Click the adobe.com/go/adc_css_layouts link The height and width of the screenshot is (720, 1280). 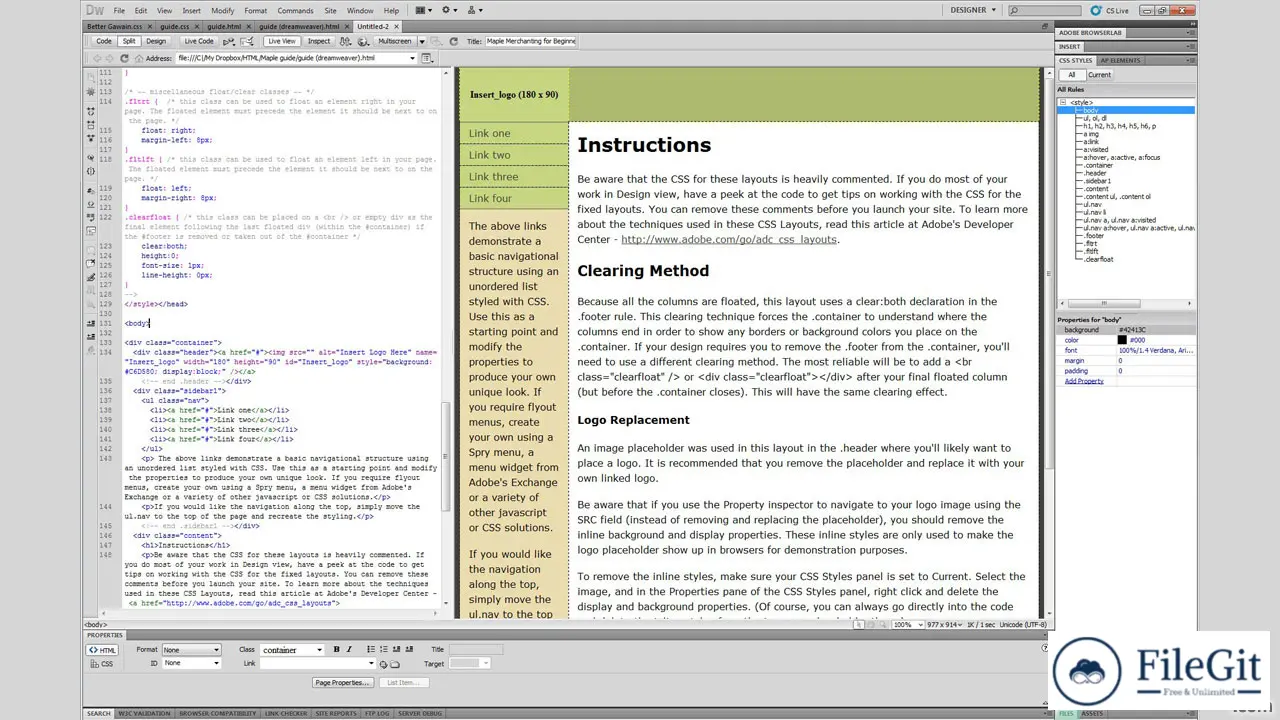tap(729, 239)
